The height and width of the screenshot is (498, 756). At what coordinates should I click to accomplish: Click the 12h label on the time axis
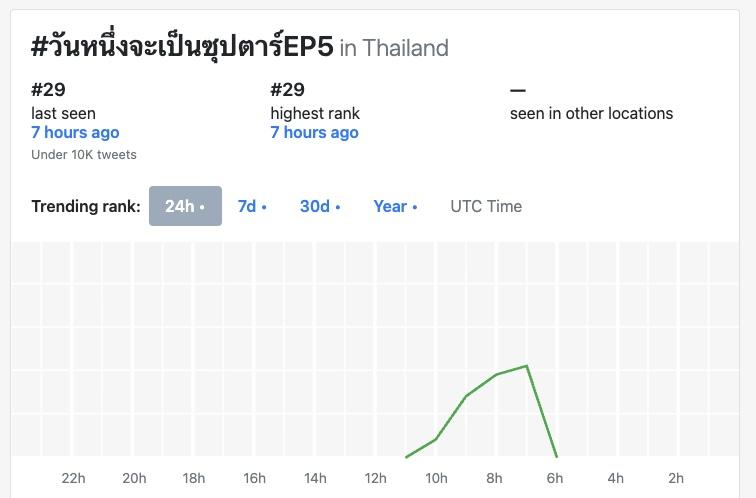375,478
